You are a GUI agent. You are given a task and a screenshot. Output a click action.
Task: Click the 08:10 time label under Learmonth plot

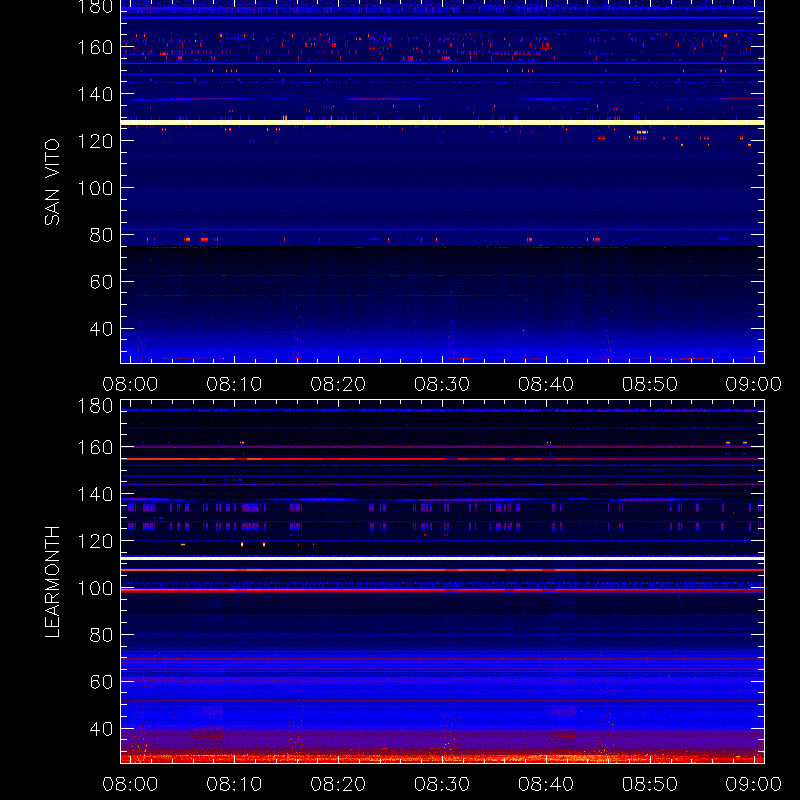coord(234,784)
